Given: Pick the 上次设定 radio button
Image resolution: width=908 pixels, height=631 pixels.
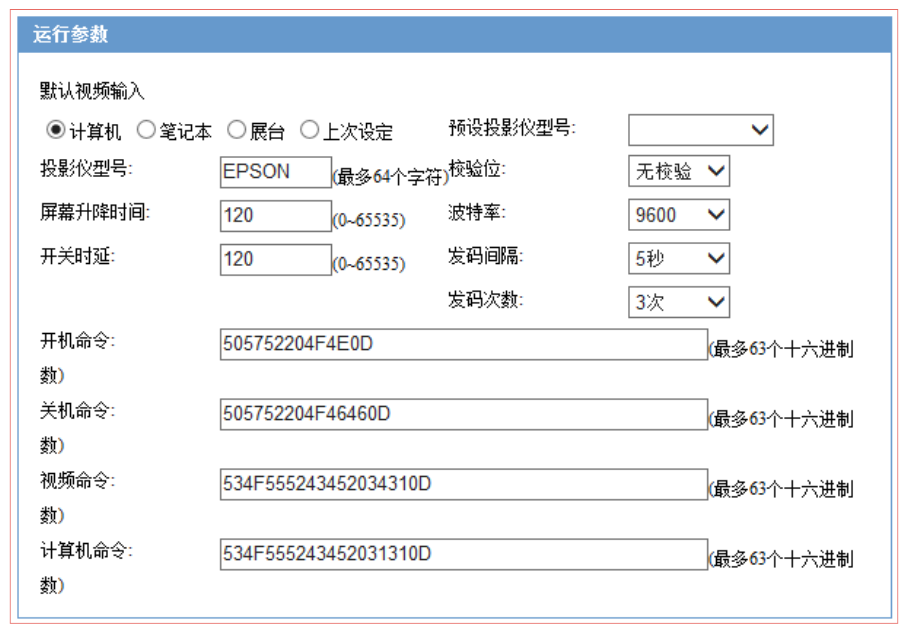Looking at the screenshot, I should 308,131.
